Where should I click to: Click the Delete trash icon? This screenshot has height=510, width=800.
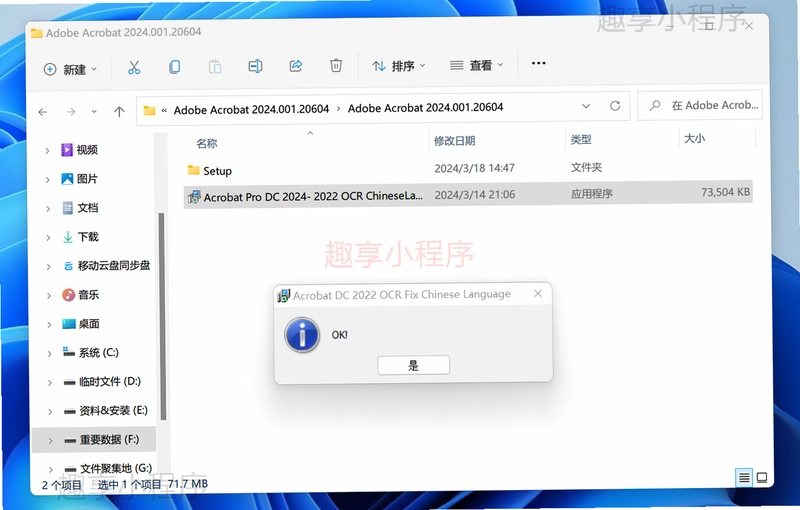(336, 65)
